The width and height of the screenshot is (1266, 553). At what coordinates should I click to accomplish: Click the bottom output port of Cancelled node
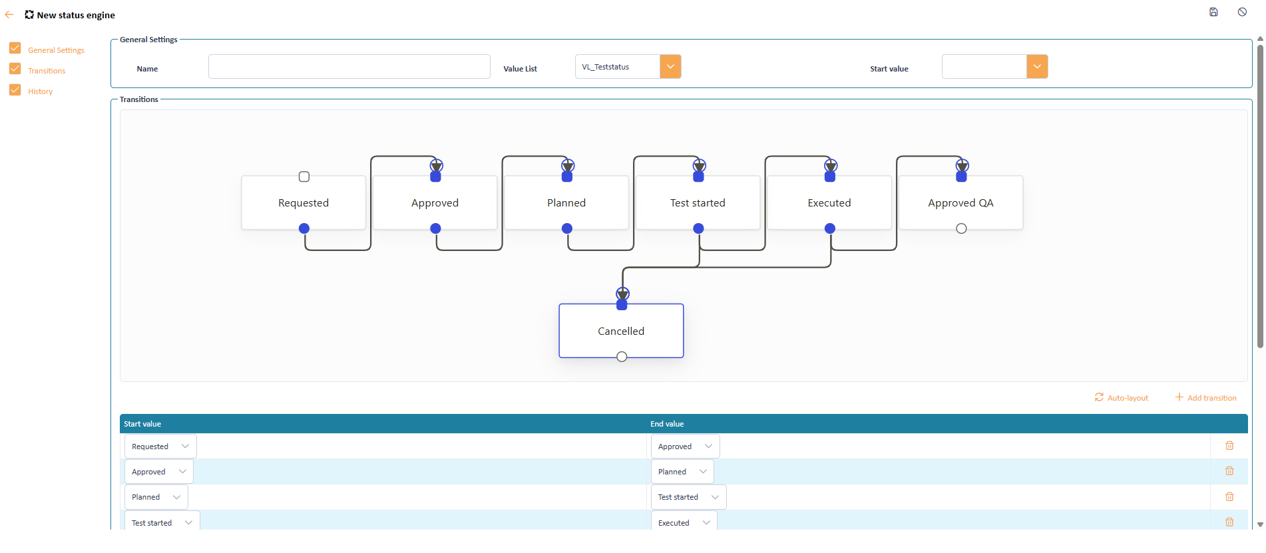coord(622,356)
